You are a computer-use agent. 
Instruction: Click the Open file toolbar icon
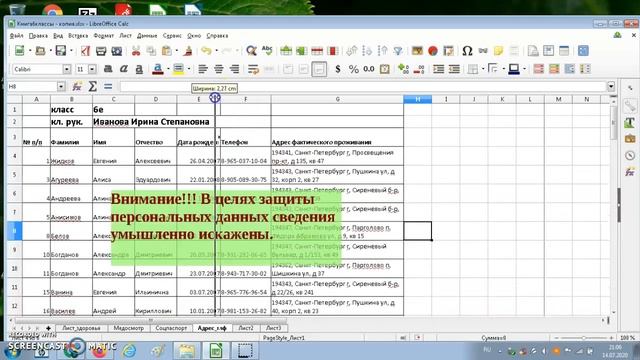pos(40,51)
